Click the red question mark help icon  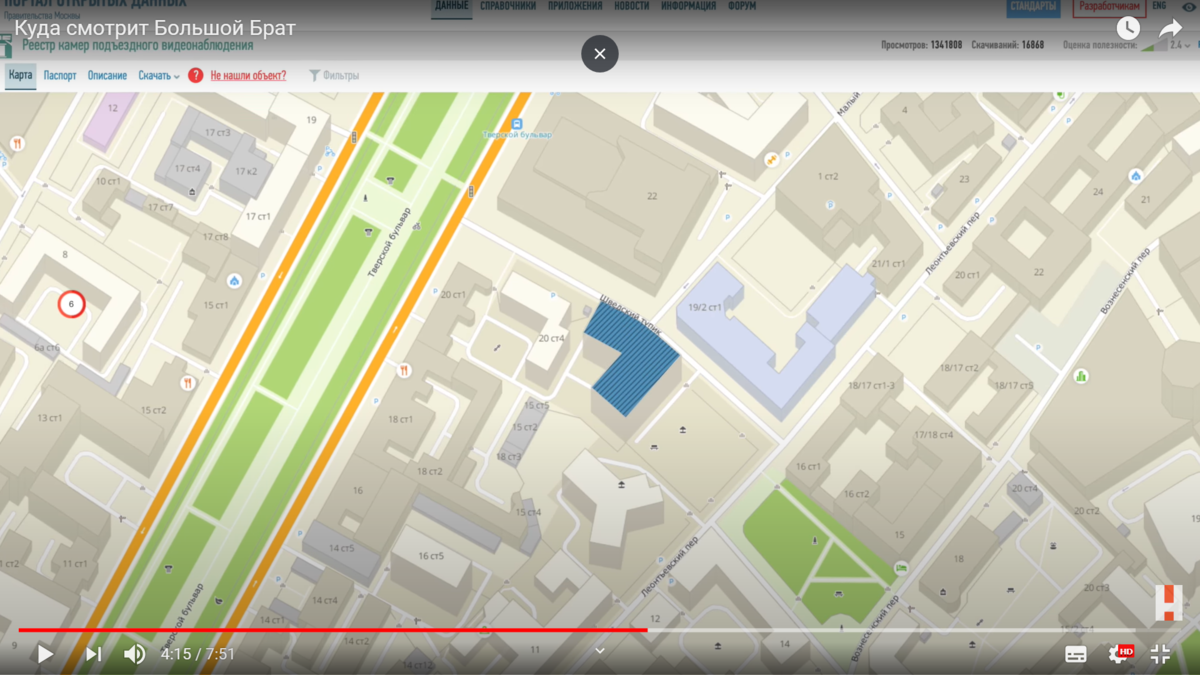(196, 75)
